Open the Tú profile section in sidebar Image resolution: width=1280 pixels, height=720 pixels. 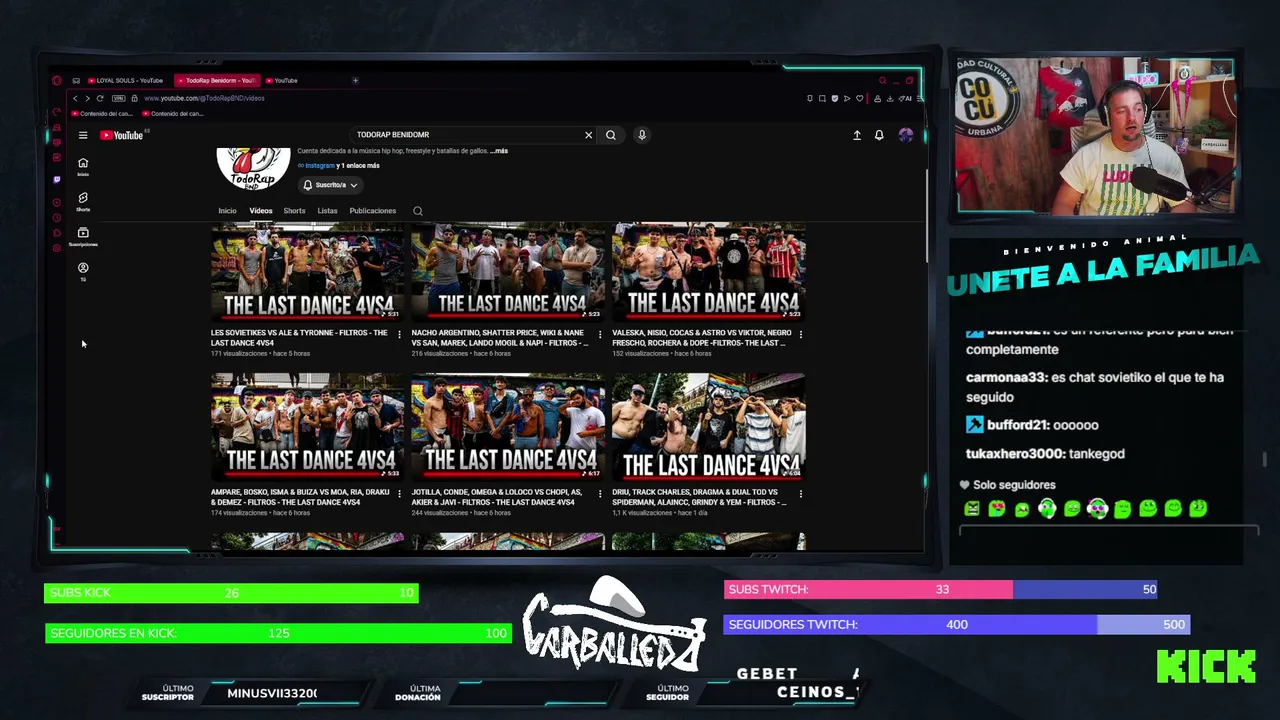tap(83, 271)
